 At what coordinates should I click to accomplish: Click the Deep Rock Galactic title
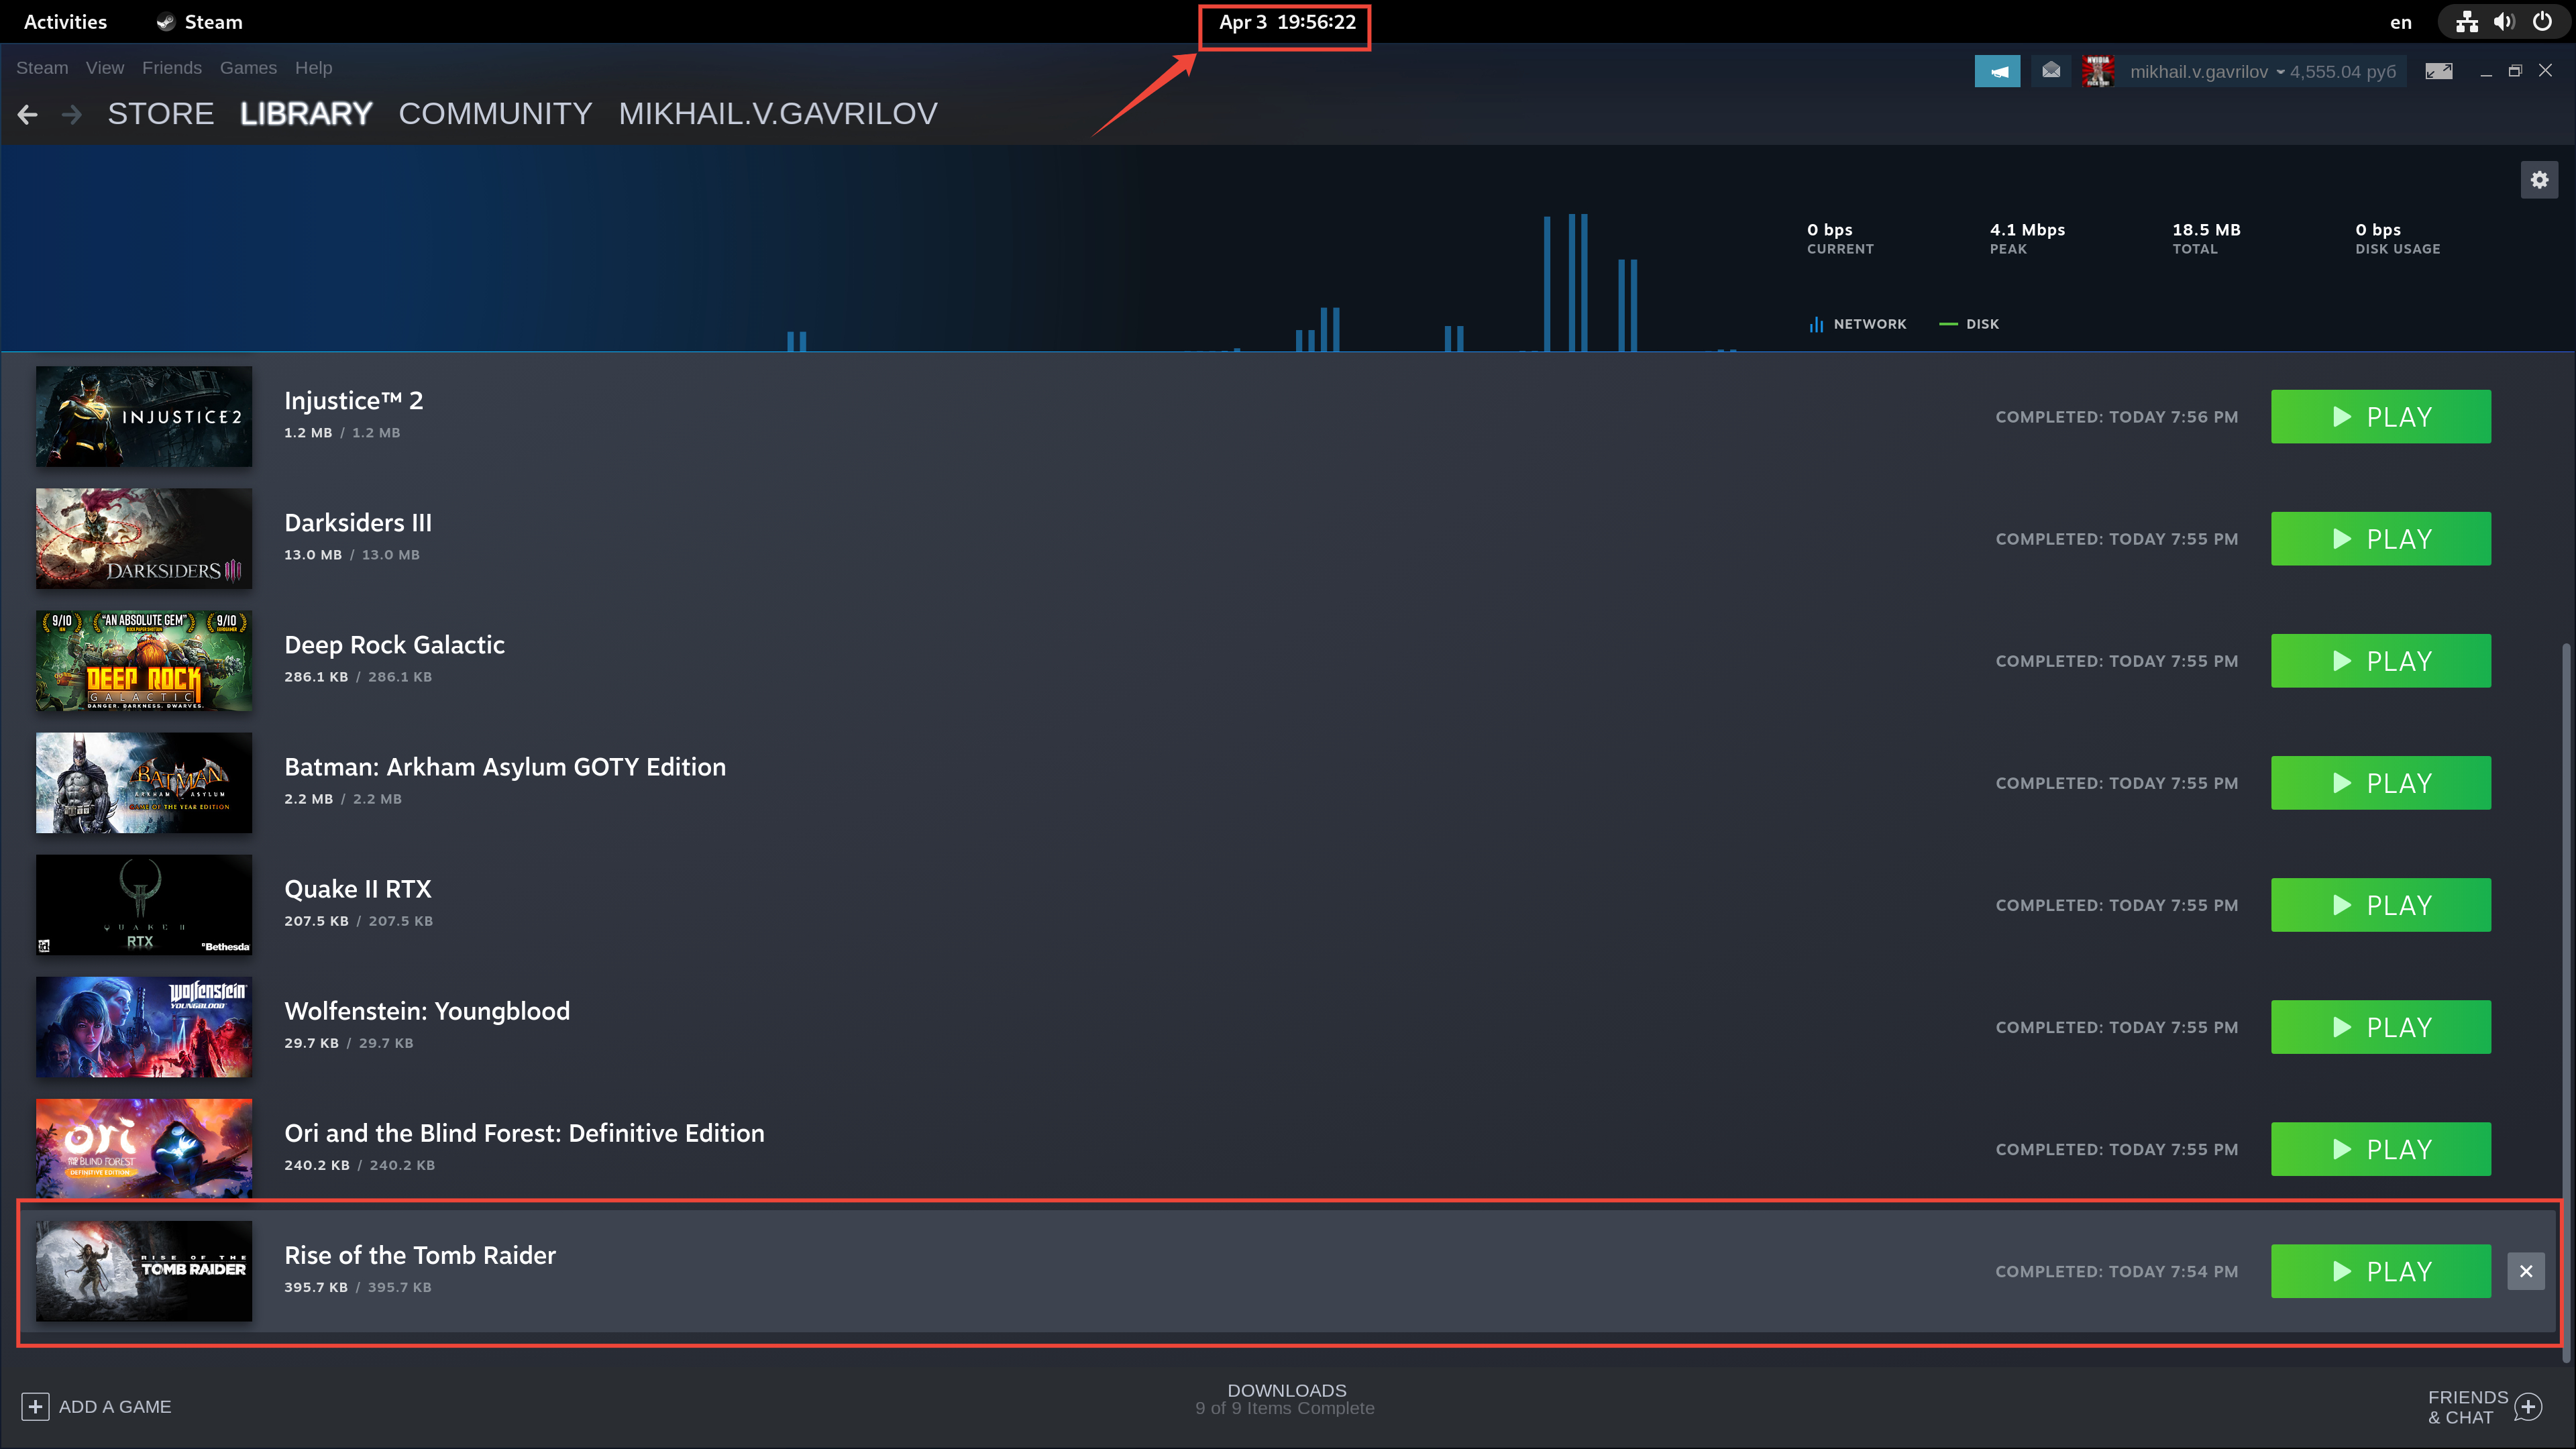[x=395, y=644]
